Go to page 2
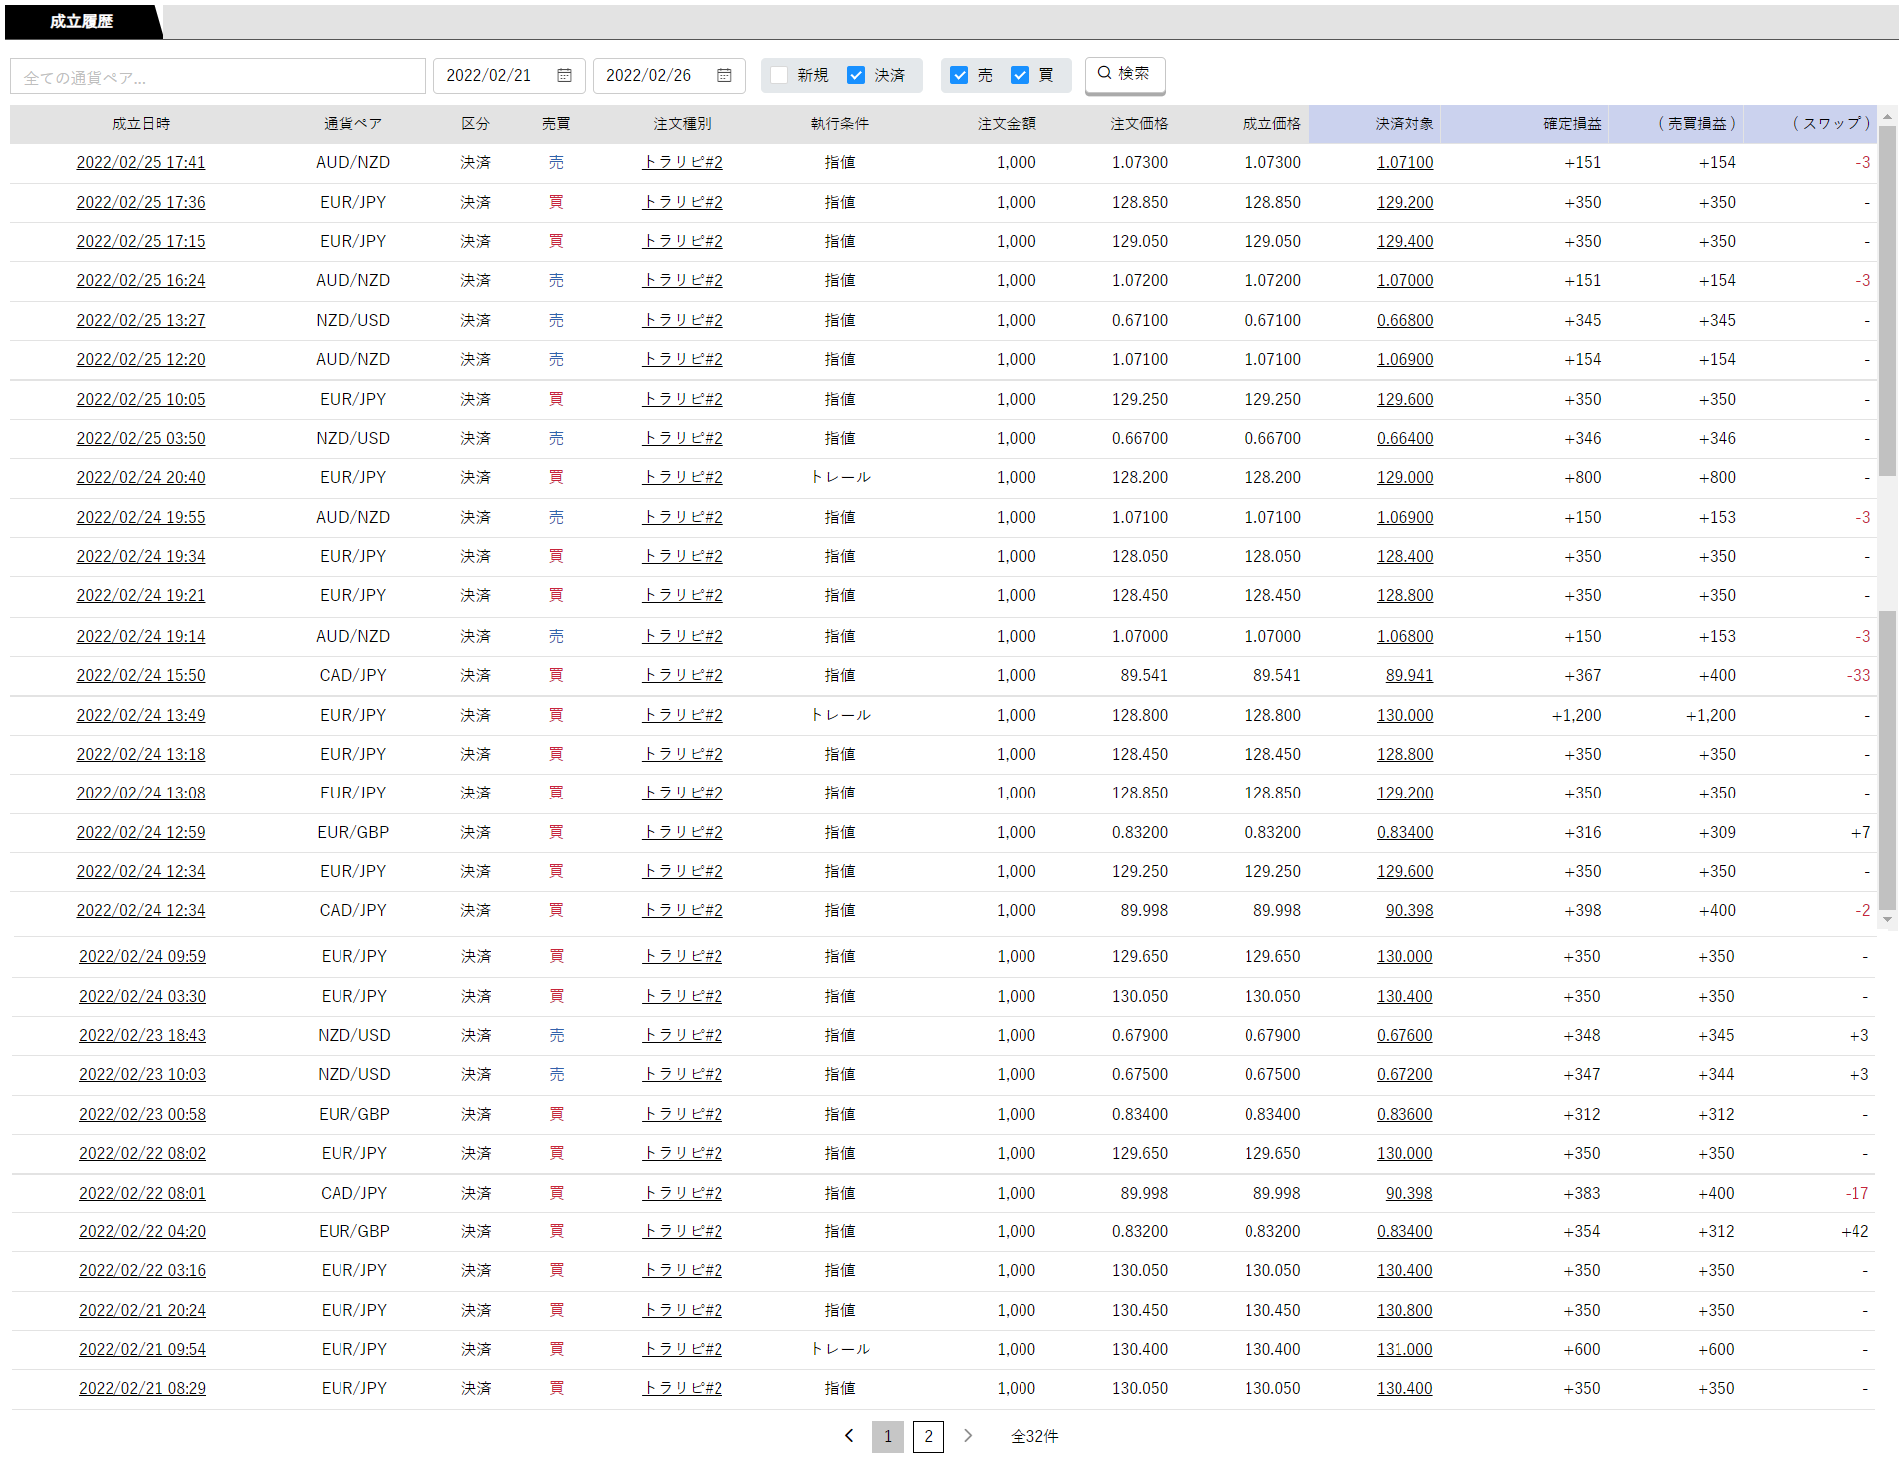Screen dimensions: 1899x1471 pyautogui.click(x=928, y=1436)
